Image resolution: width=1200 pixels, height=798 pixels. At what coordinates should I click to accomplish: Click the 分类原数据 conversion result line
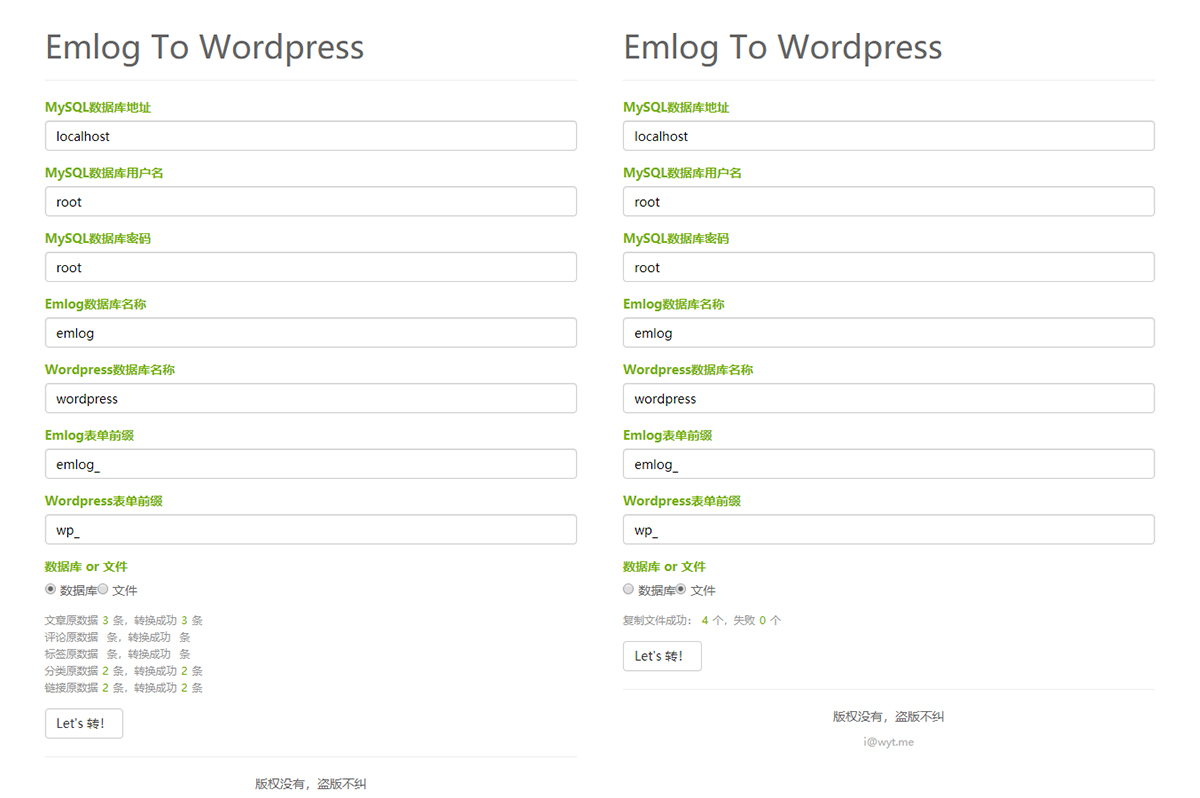[124, 671]
